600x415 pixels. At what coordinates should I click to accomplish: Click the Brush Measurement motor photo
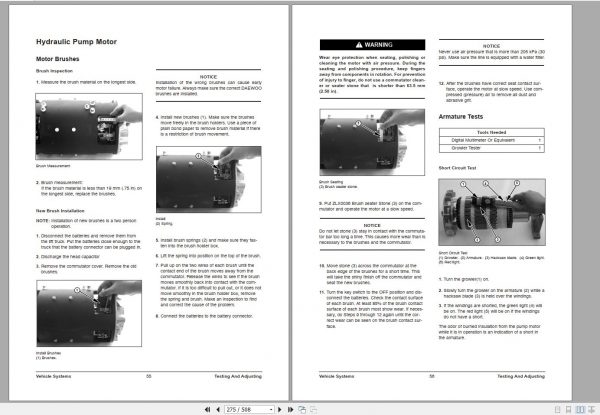point(89,126)
